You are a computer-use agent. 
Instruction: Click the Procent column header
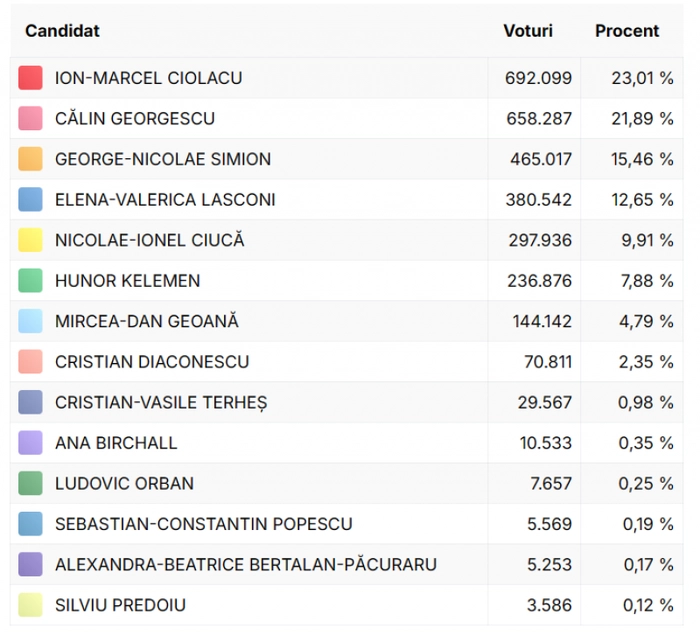627,31
